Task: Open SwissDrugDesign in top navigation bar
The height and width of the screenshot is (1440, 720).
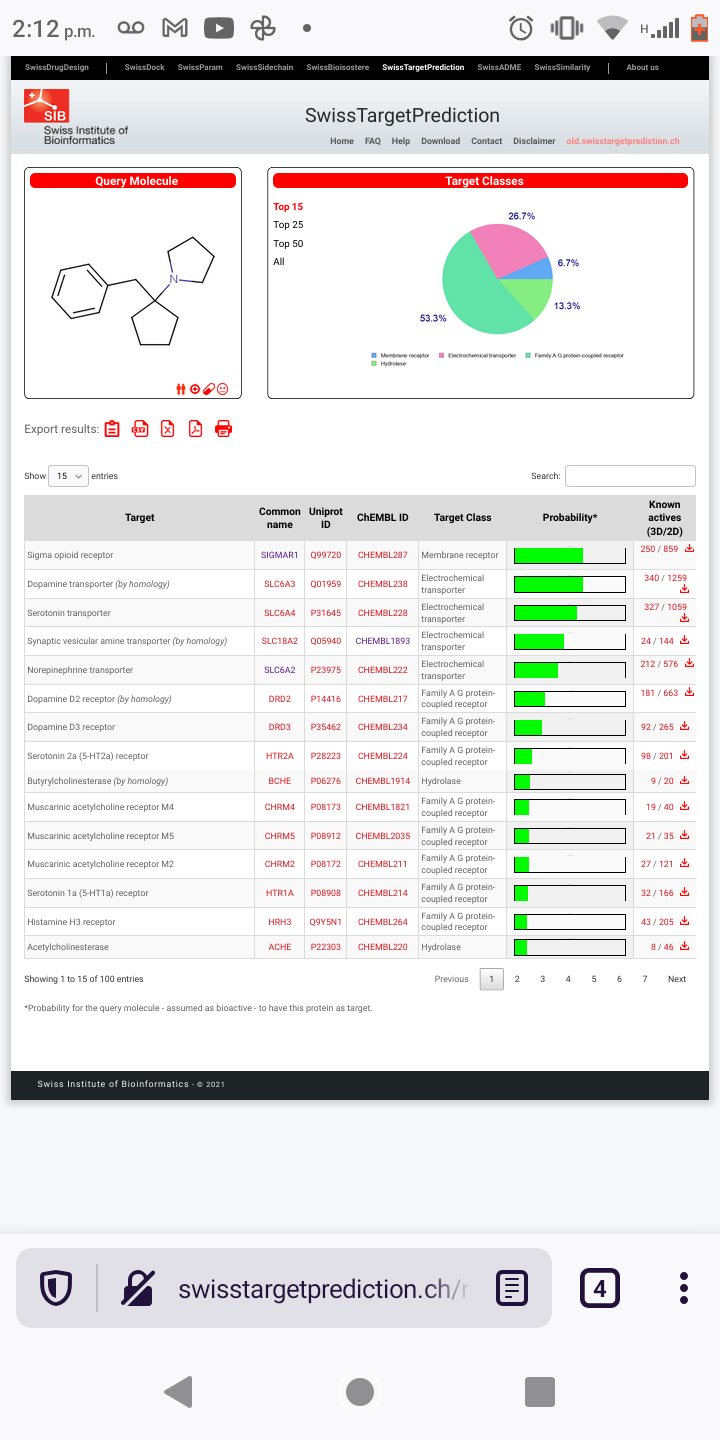Action: tap(57, 67)
